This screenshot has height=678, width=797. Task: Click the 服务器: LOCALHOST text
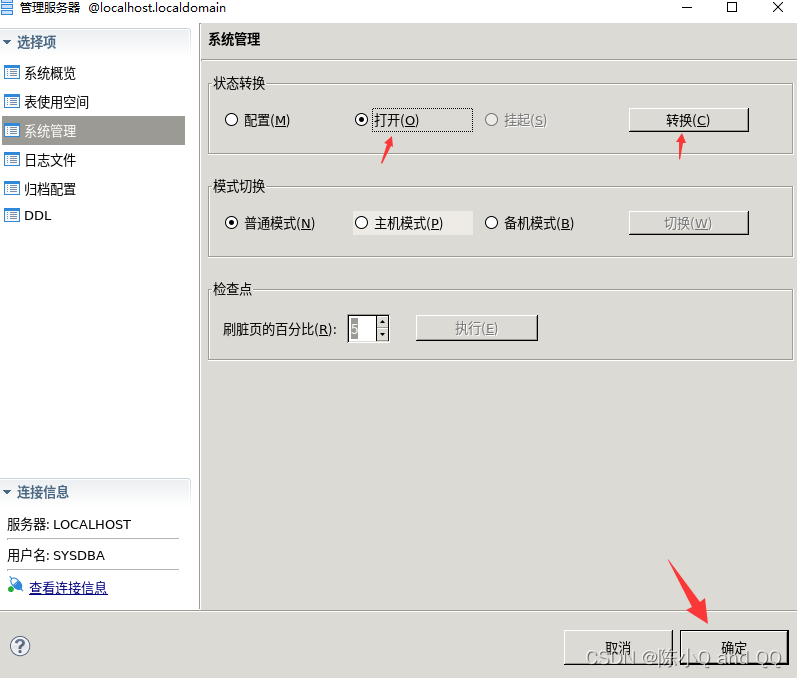point(69,525)
